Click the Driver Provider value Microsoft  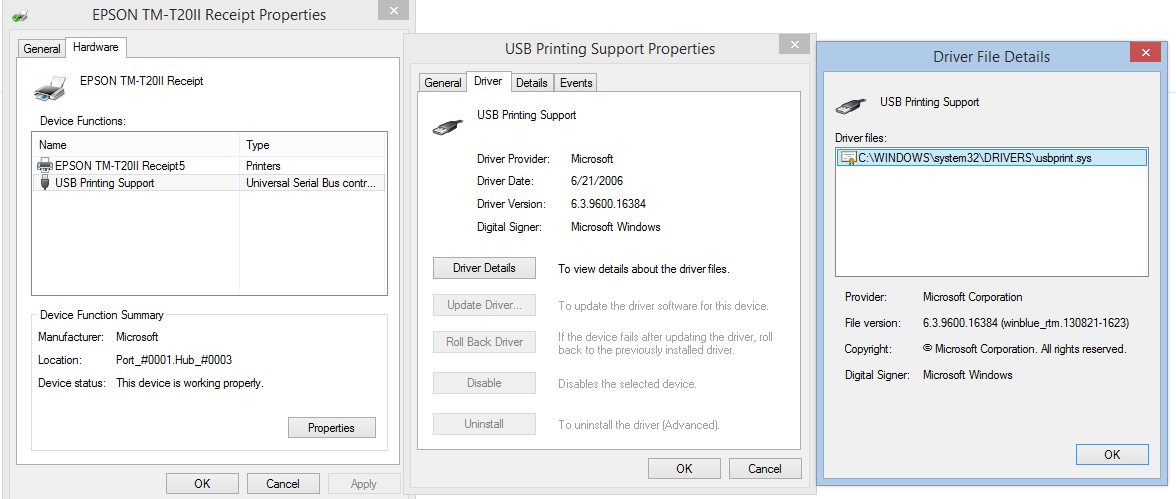click(x=592, y=158)
